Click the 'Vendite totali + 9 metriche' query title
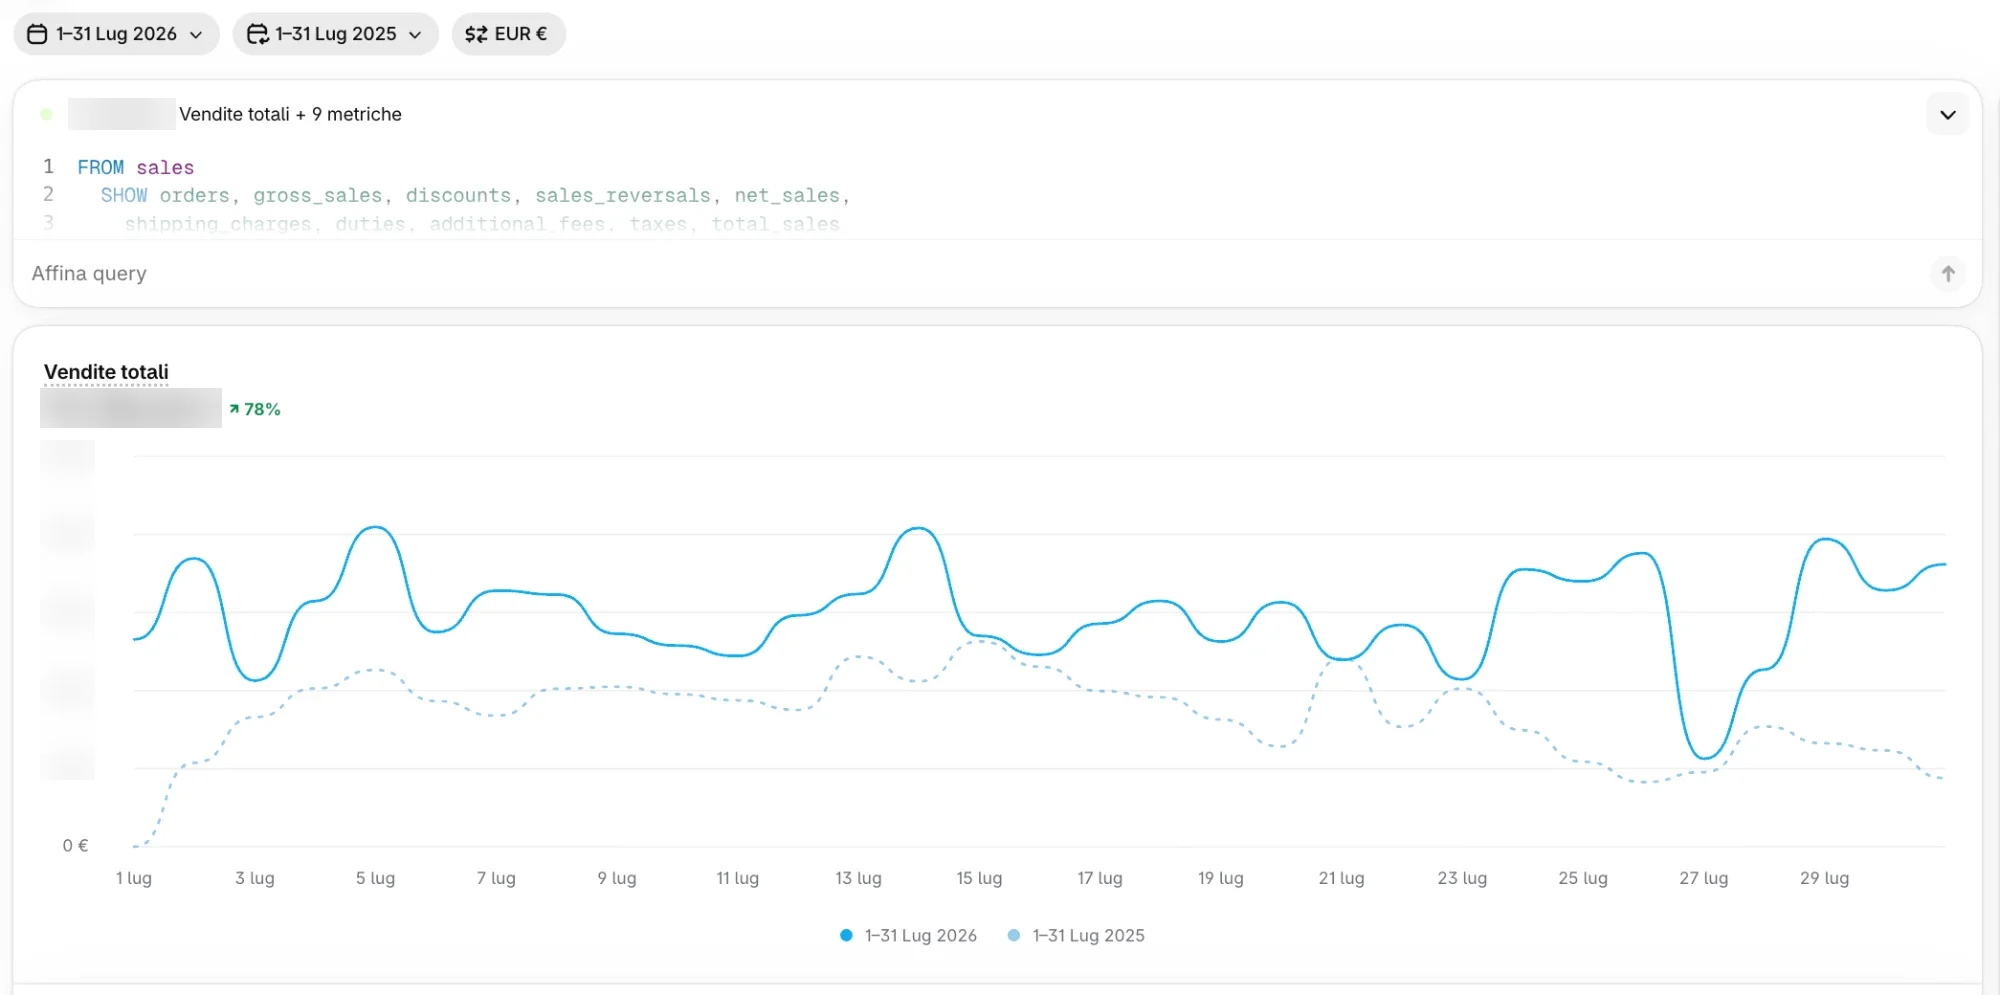Screen dimensions: 2000x995 (x=290, y=114)
